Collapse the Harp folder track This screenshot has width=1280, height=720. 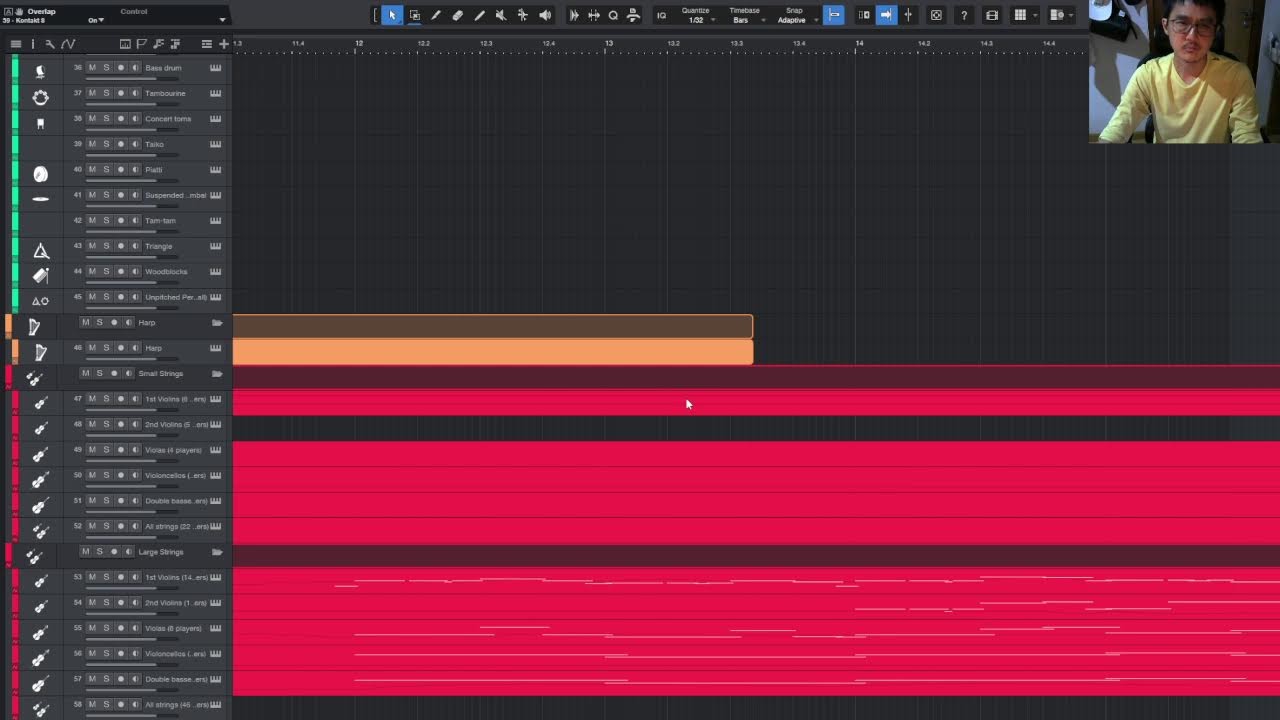coord(217,323)
